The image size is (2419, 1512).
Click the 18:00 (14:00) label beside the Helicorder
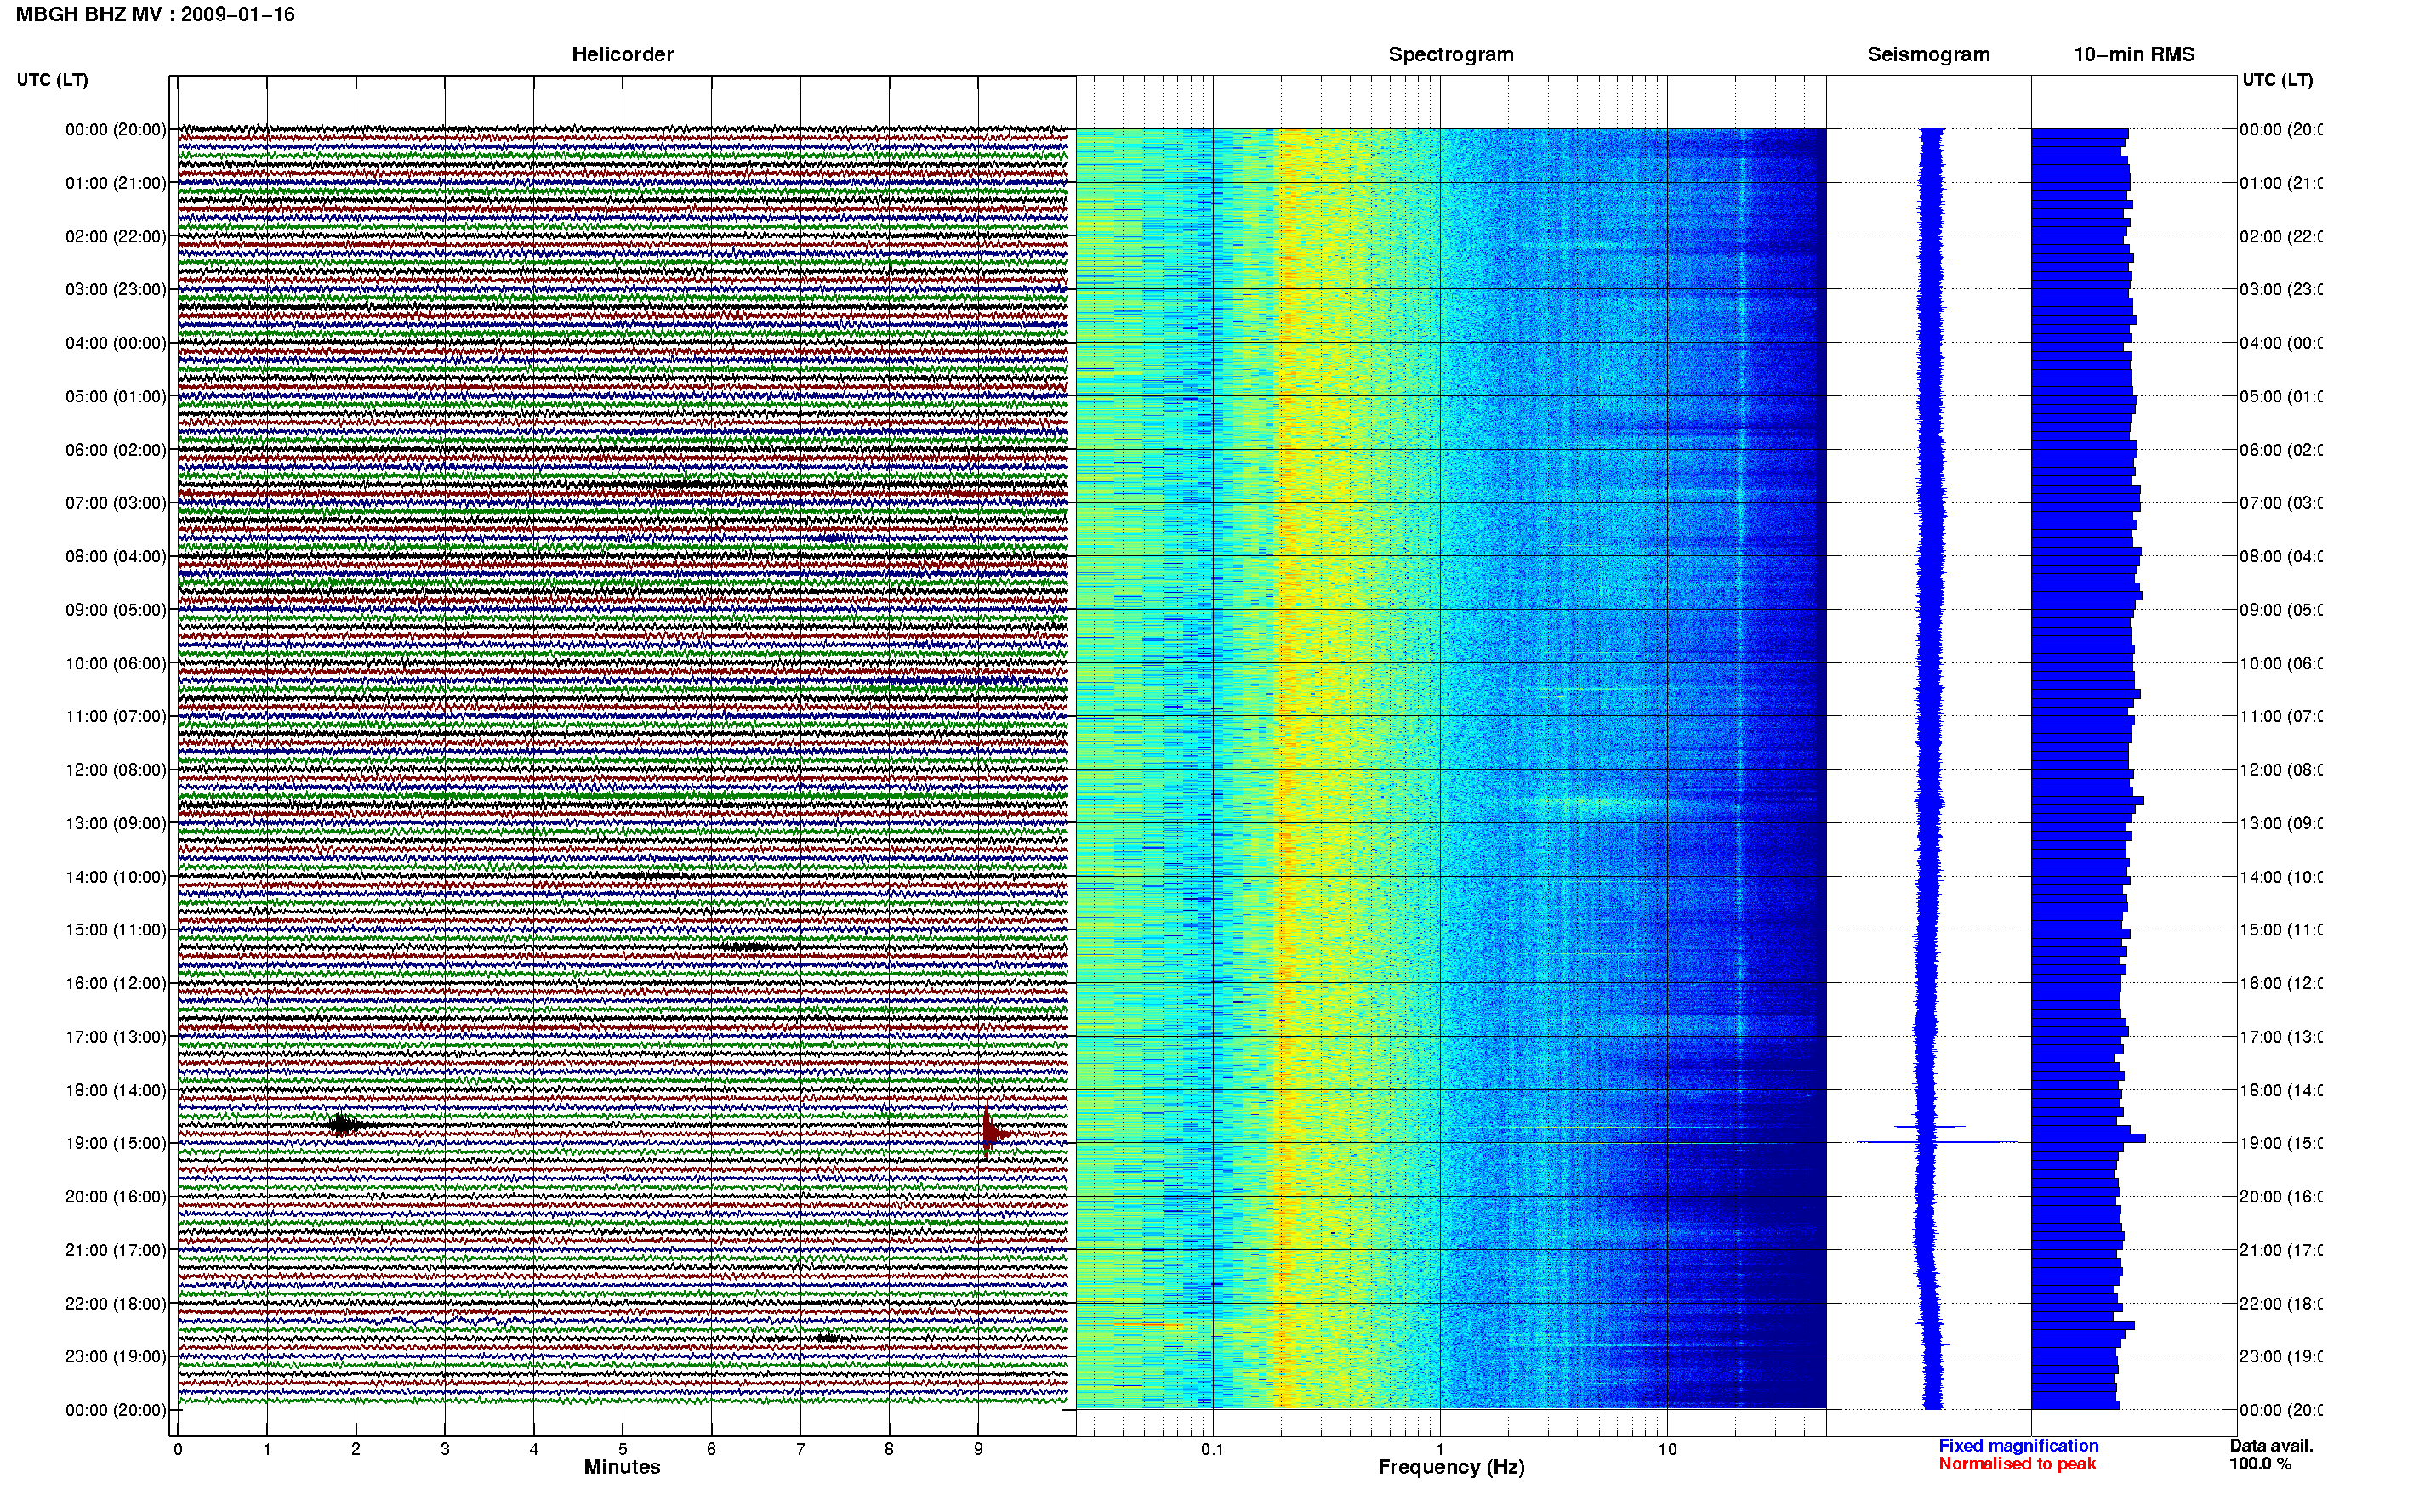[x=116, y=1091]
